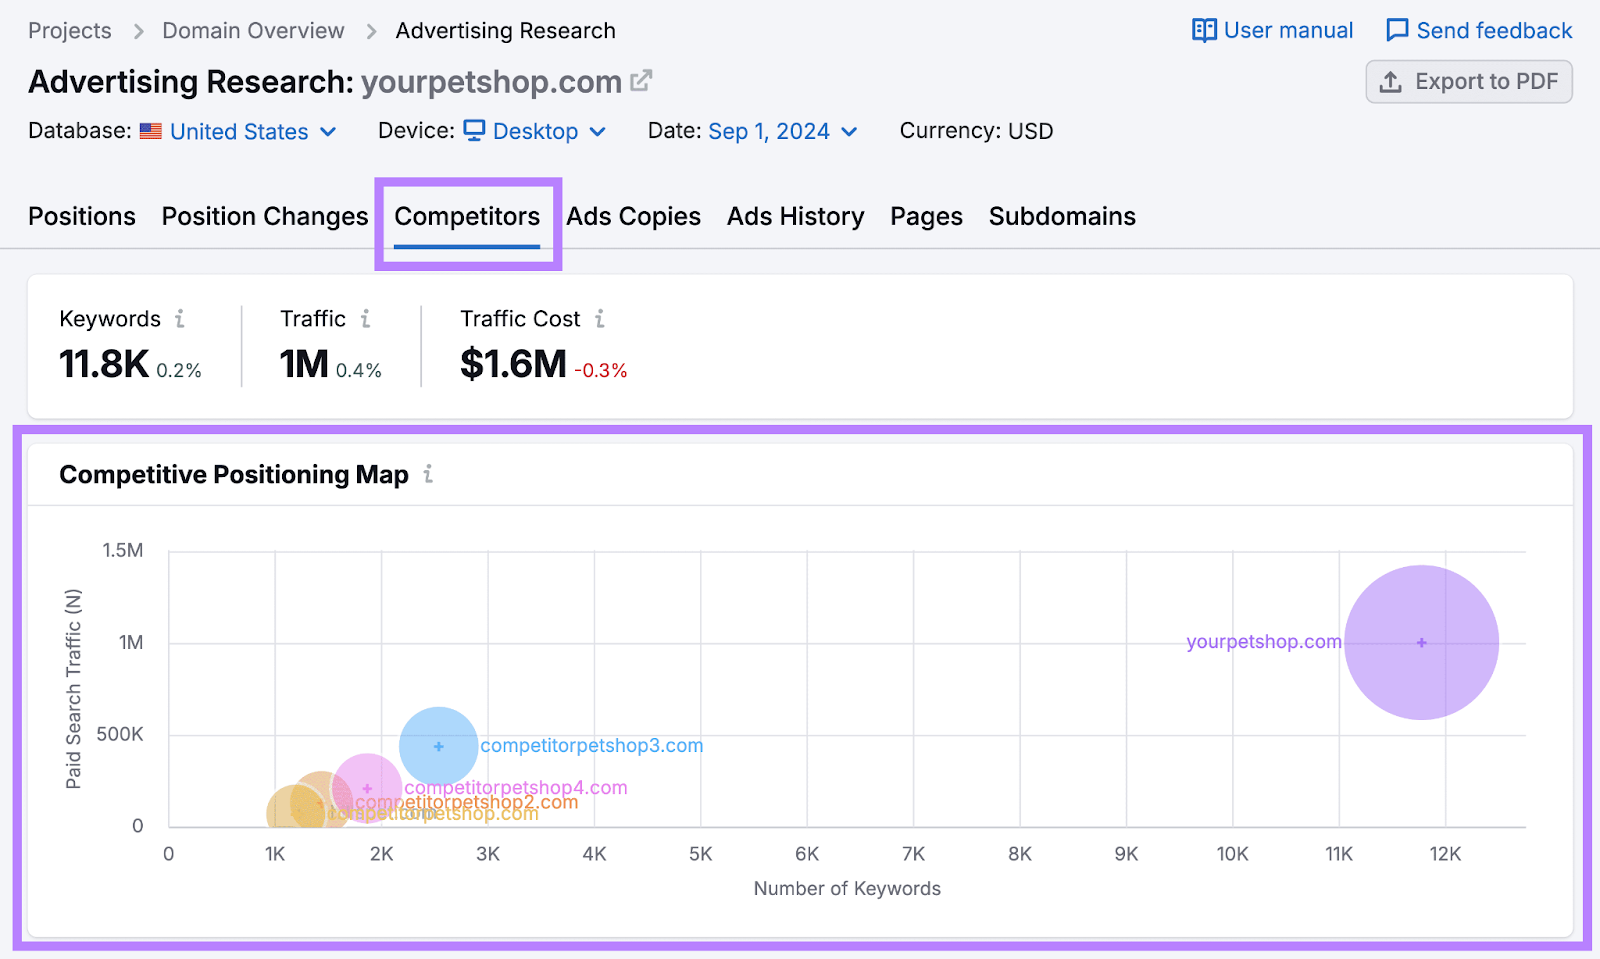The height and width of the screenshot is (959, 1600).
Task: Select the Subdomains tab
Action: [x=1061, y=216]
